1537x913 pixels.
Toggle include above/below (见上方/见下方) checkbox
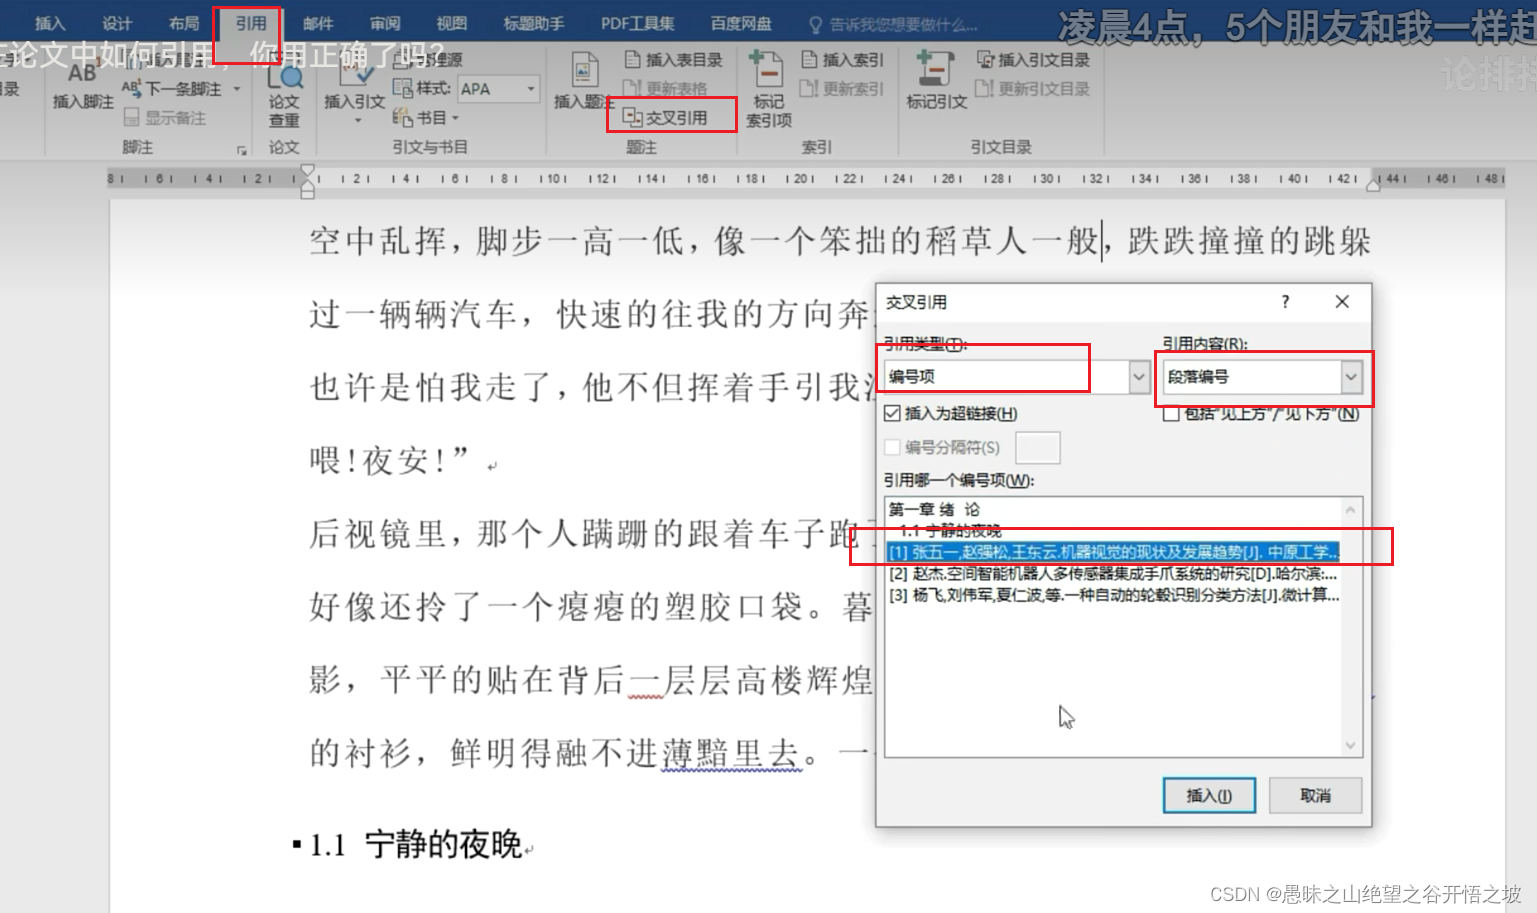(x=1171, y=413)
